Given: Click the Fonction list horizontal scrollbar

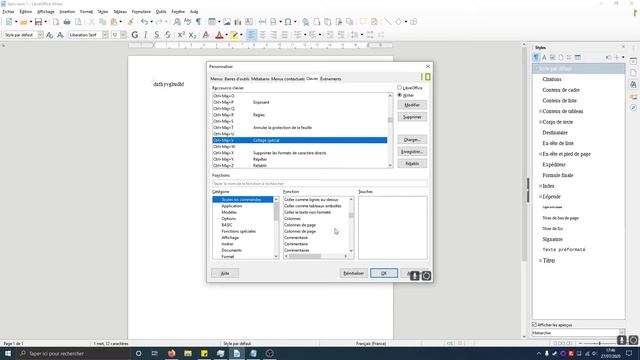Looking at the screenshot, I should [316, 256].
